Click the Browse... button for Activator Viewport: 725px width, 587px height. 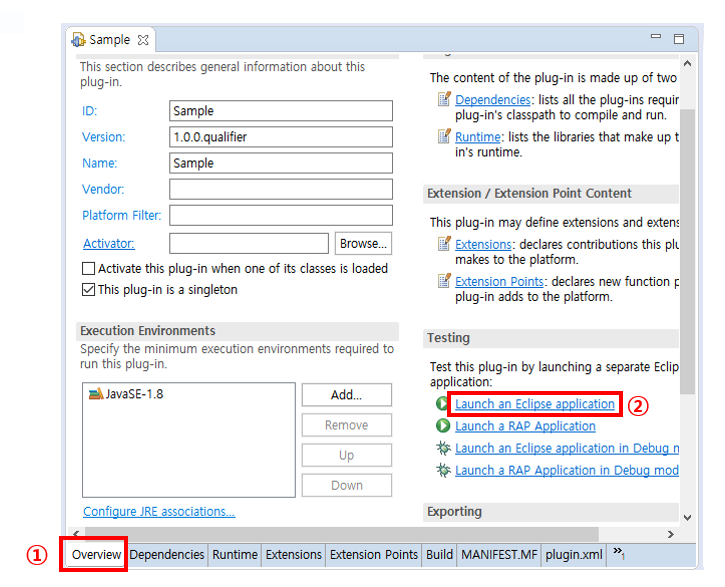click(363, 244)
